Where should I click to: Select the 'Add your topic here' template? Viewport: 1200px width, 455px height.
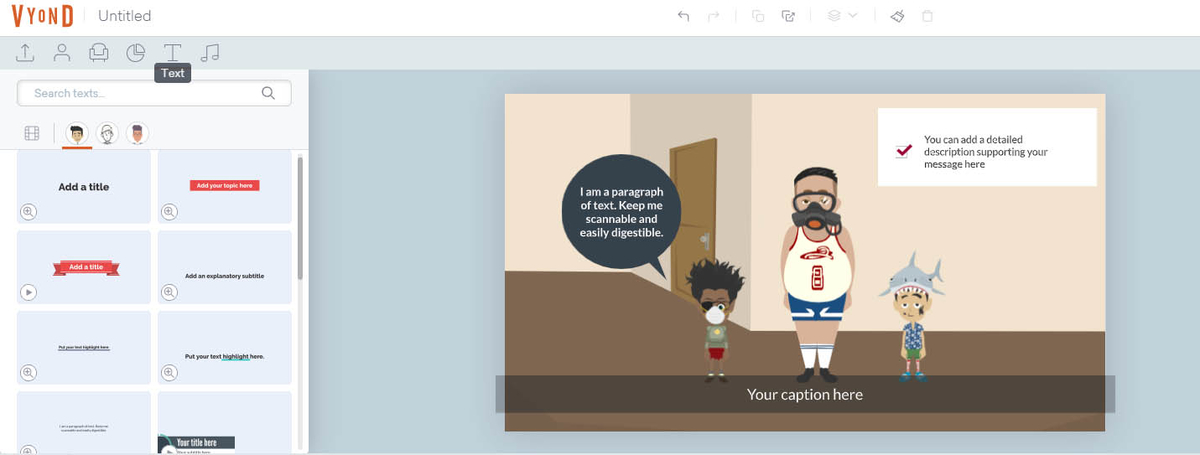pyautogui.click(x=225, y=187)
